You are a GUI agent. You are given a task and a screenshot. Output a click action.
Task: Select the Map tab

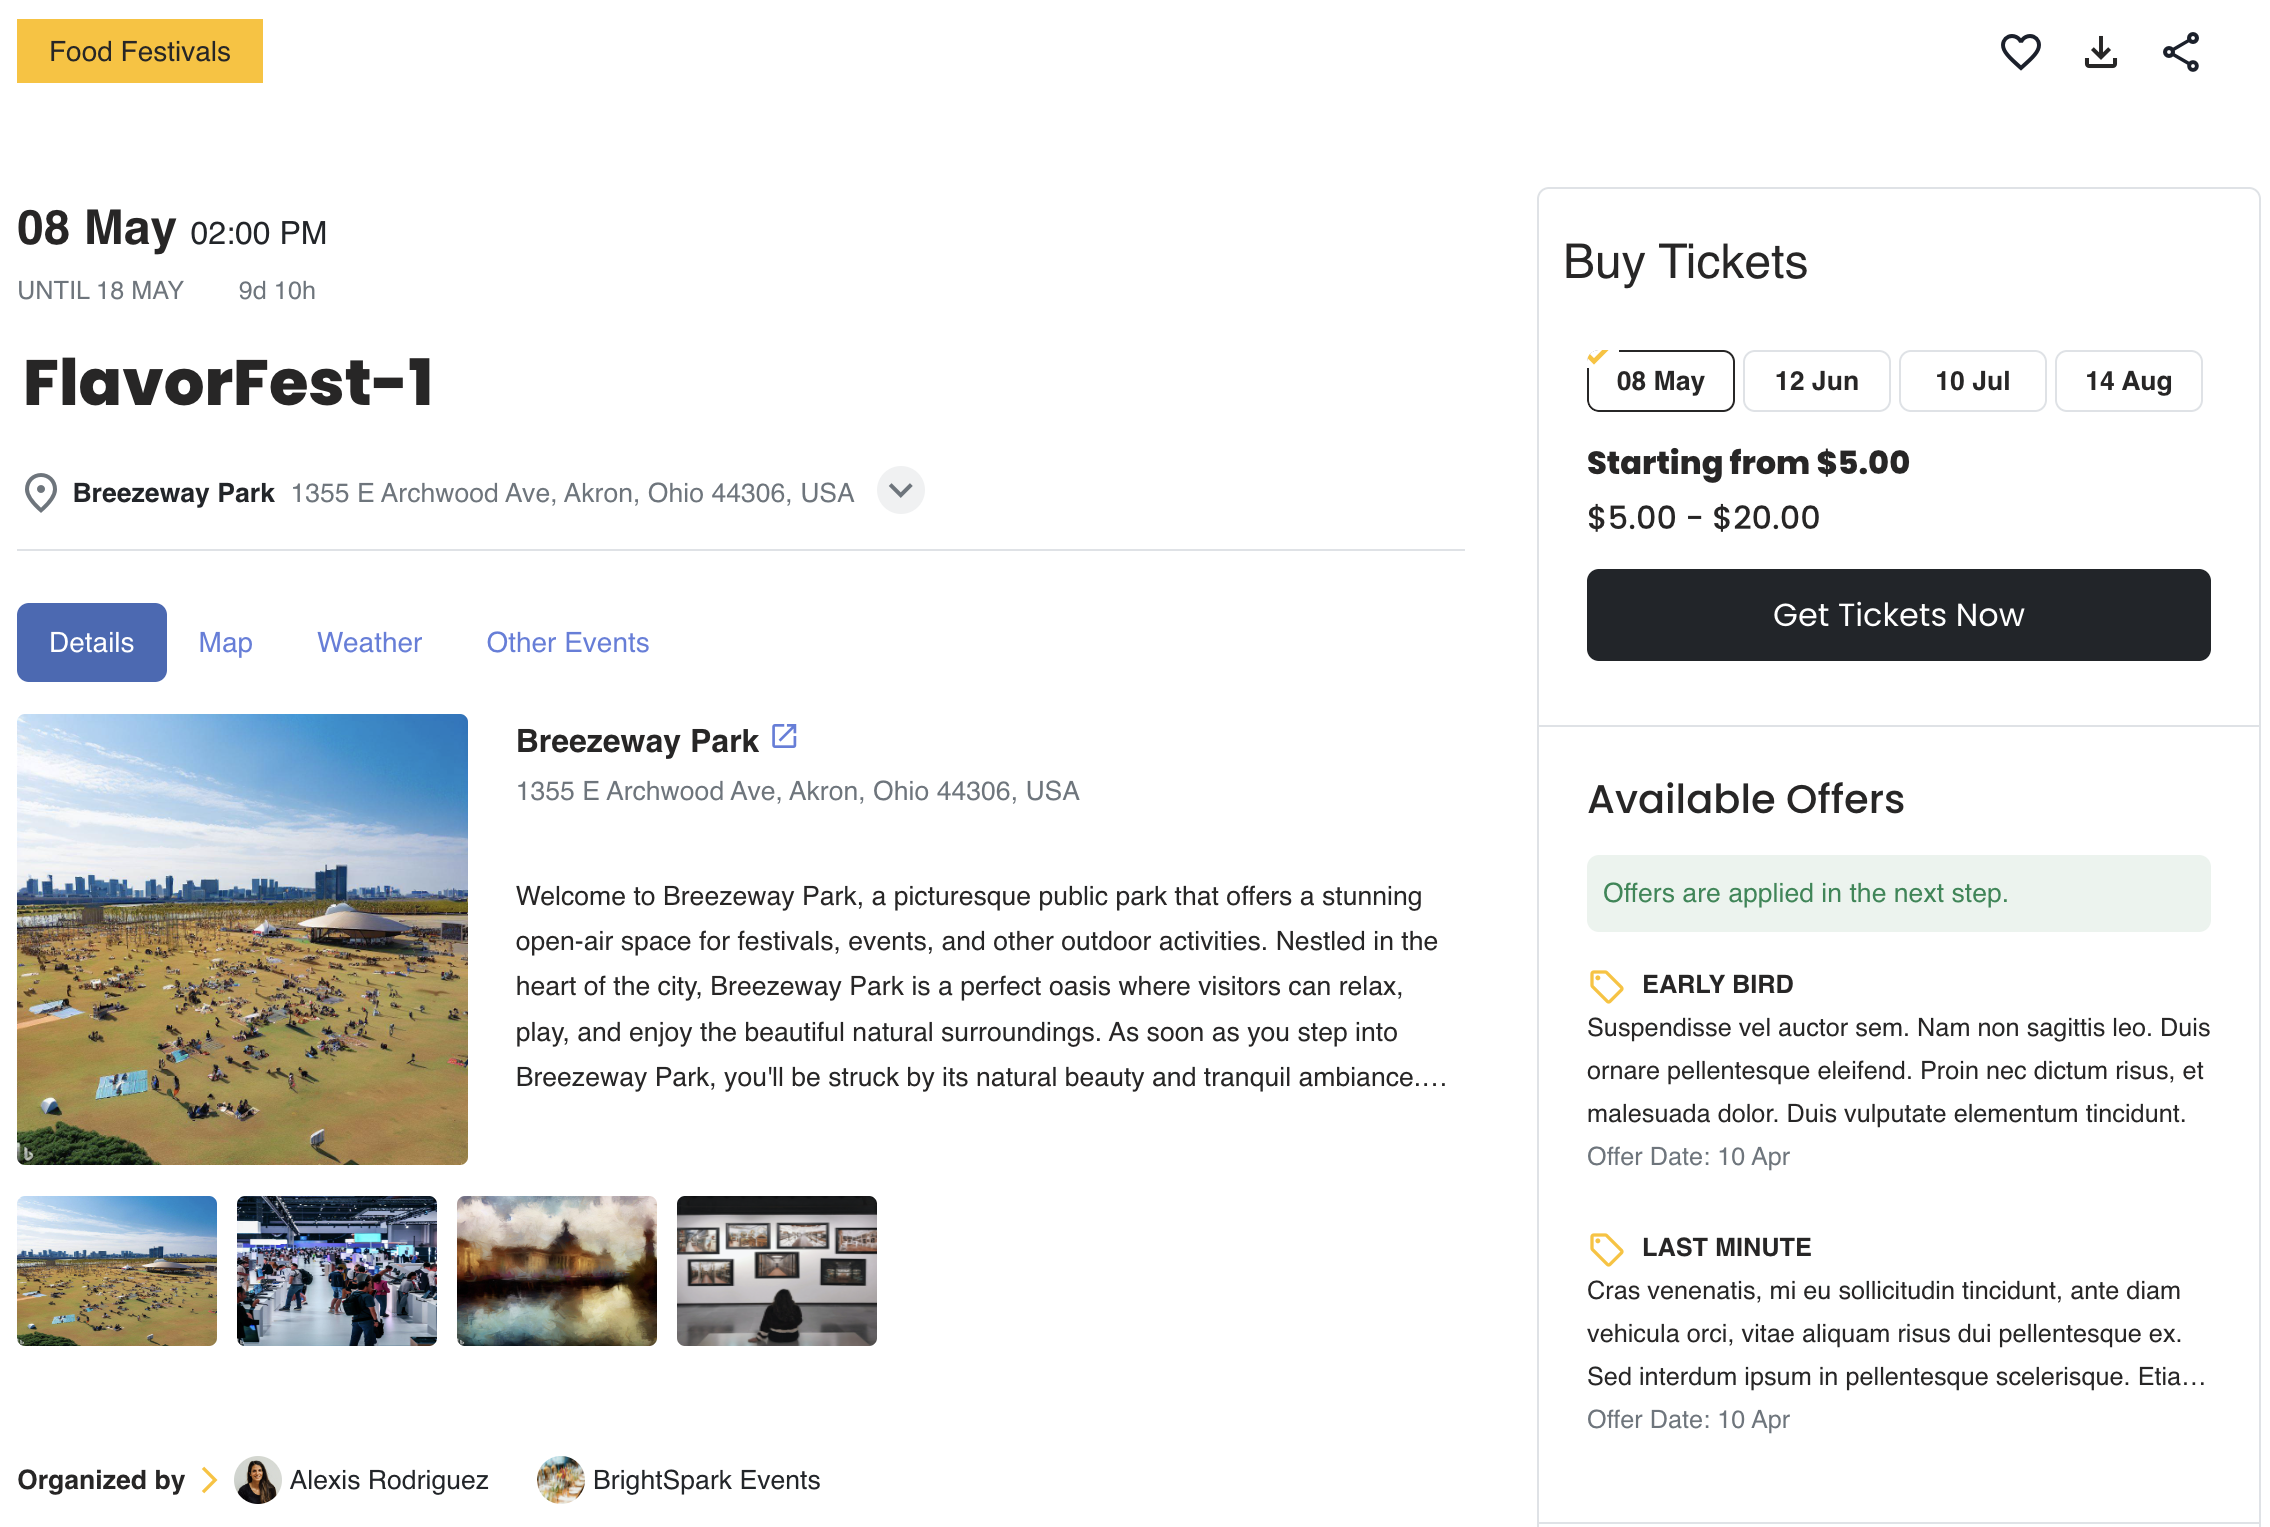pos(227,642)
